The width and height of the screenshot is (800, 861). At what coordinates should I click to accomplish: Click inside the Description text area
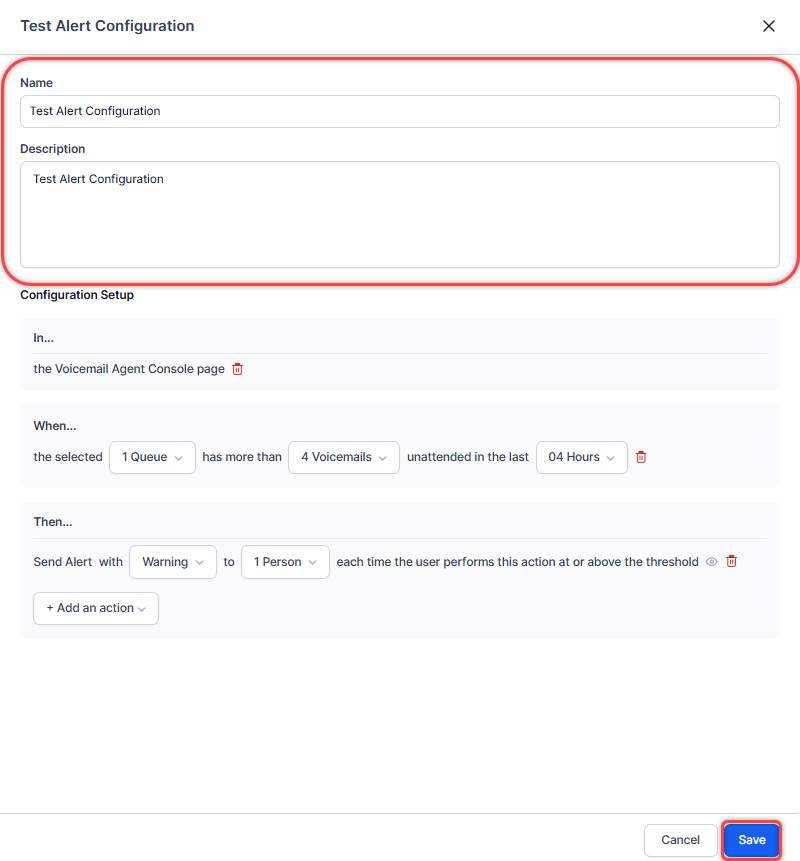pyautogui.click(x=399, y=214)
